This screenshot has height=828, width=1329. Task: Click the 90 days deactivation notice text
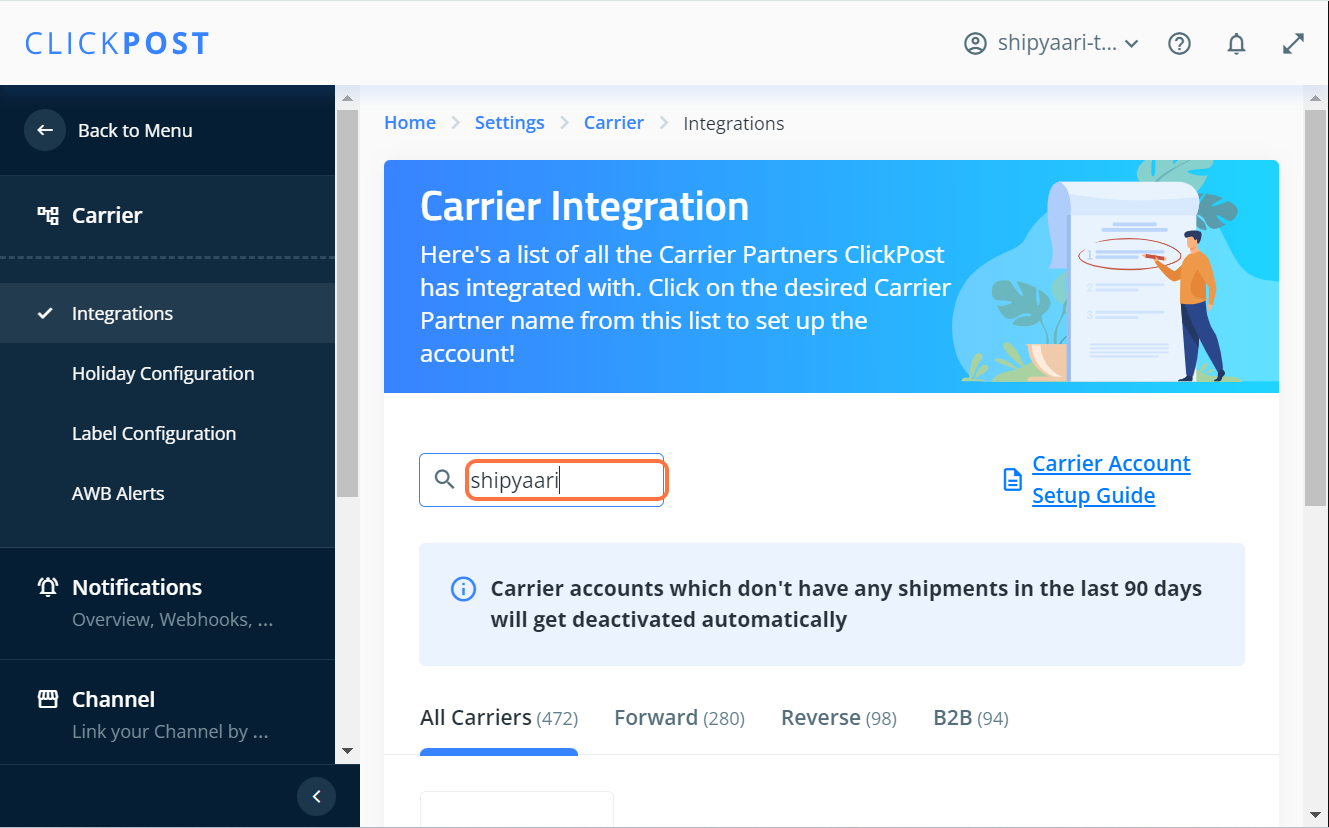846,604
